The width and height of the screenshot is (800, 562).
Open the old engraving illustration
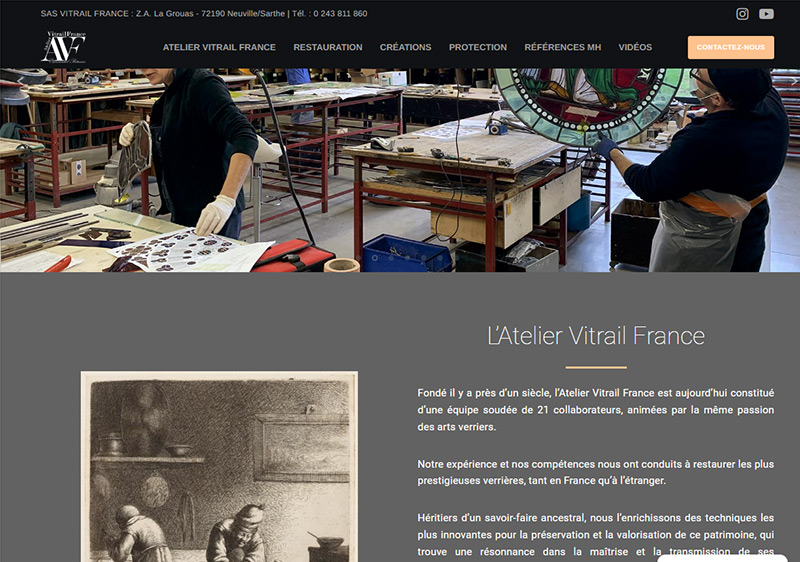pos(219,467)
